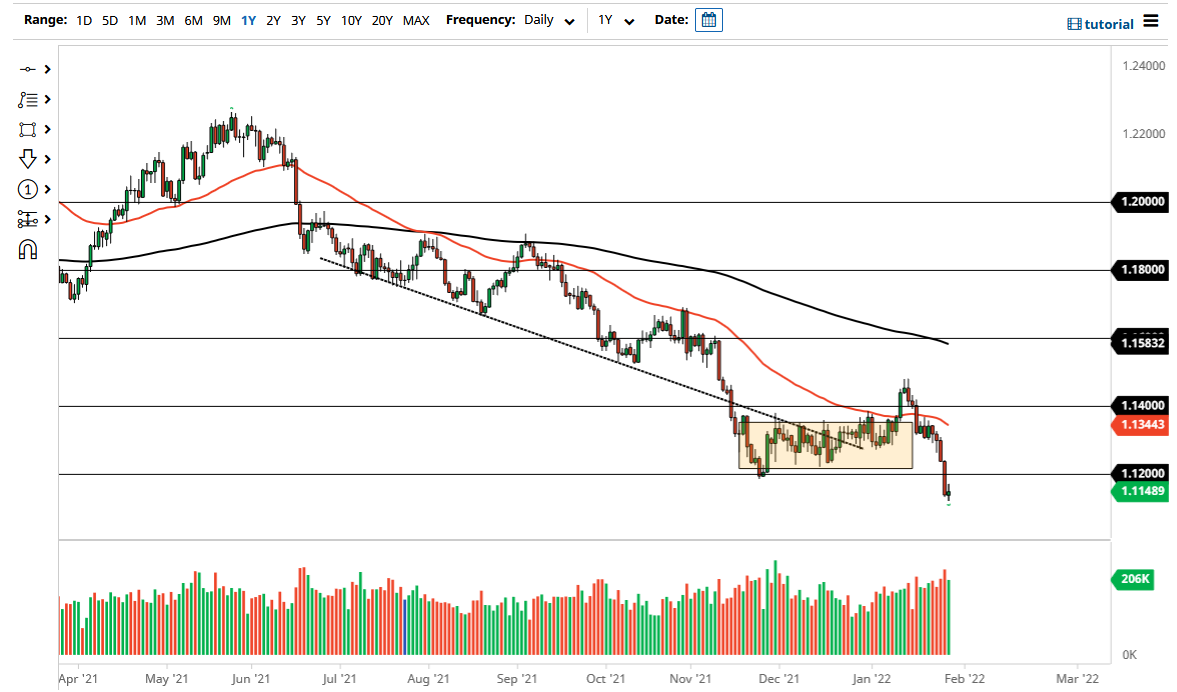The width and height of the screenshot is (1177, 692).
Task: Toggle the magnet snap tool
Action: pos(28,249)
